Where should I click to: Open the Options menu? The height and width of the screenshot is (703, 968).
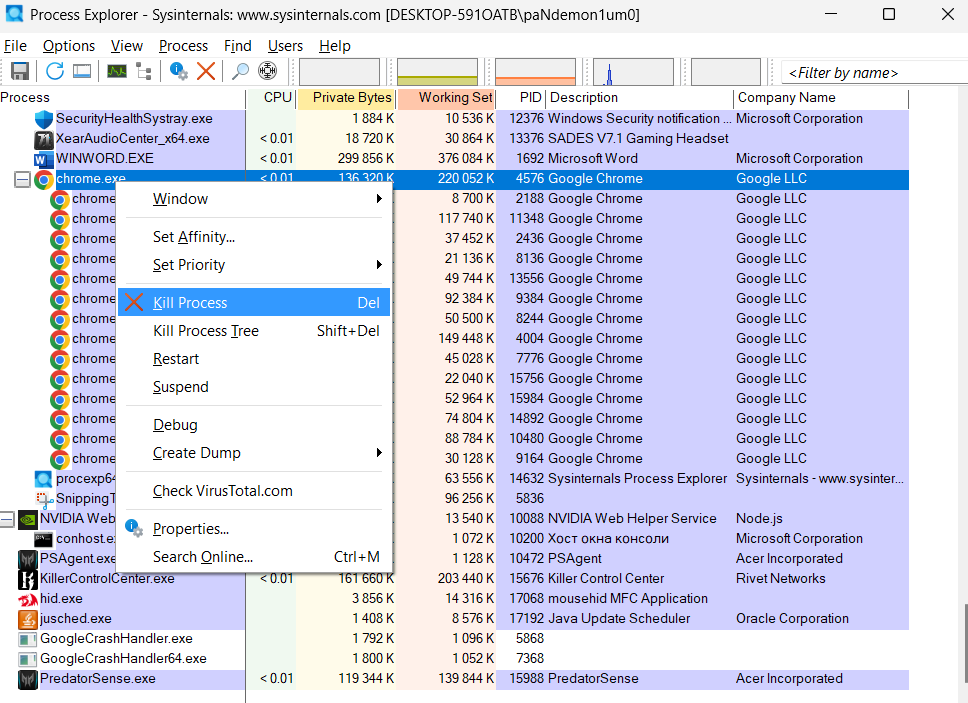click(69, 46)
